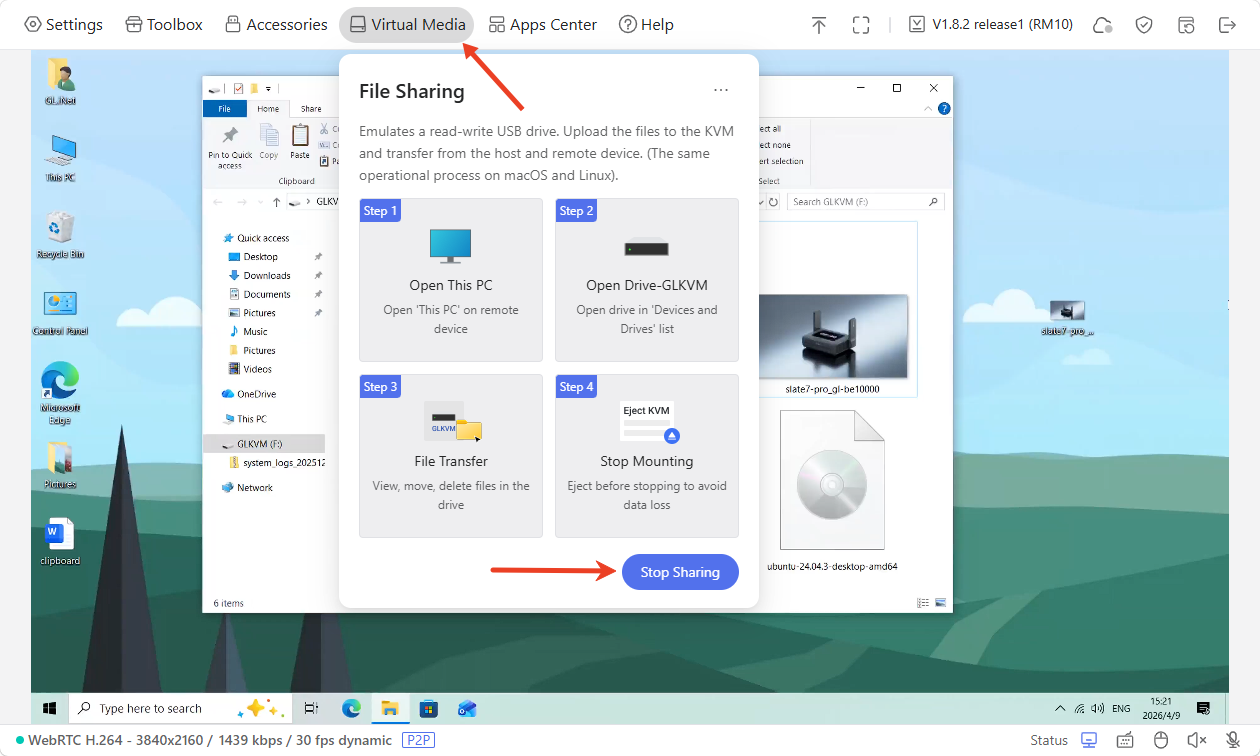Click the mouse icon in status bar
Screen dimensions: 1260x756
click(x=1161, y=740)
